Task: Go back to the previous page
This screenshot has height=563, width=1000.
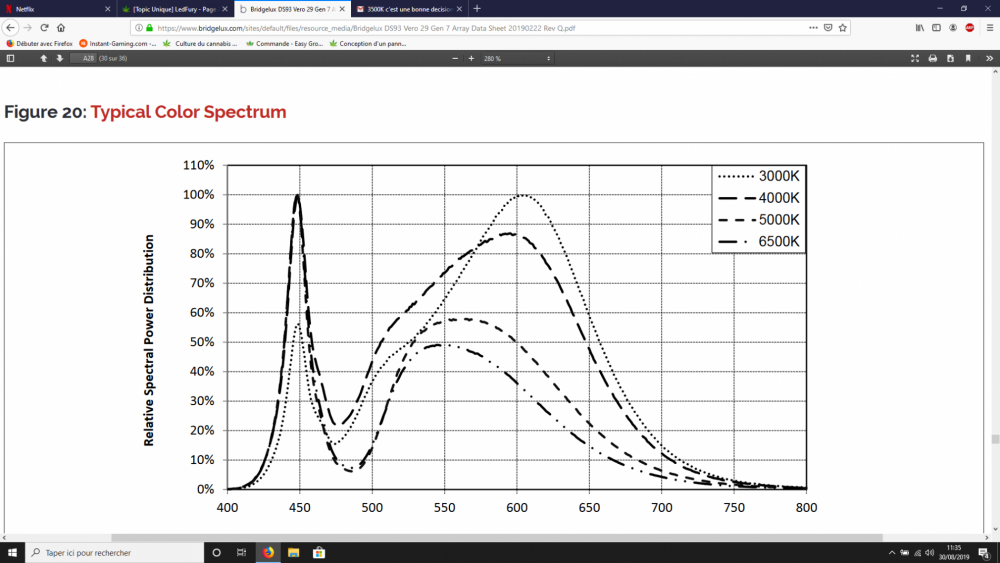Action: click(x=10, y=27)
